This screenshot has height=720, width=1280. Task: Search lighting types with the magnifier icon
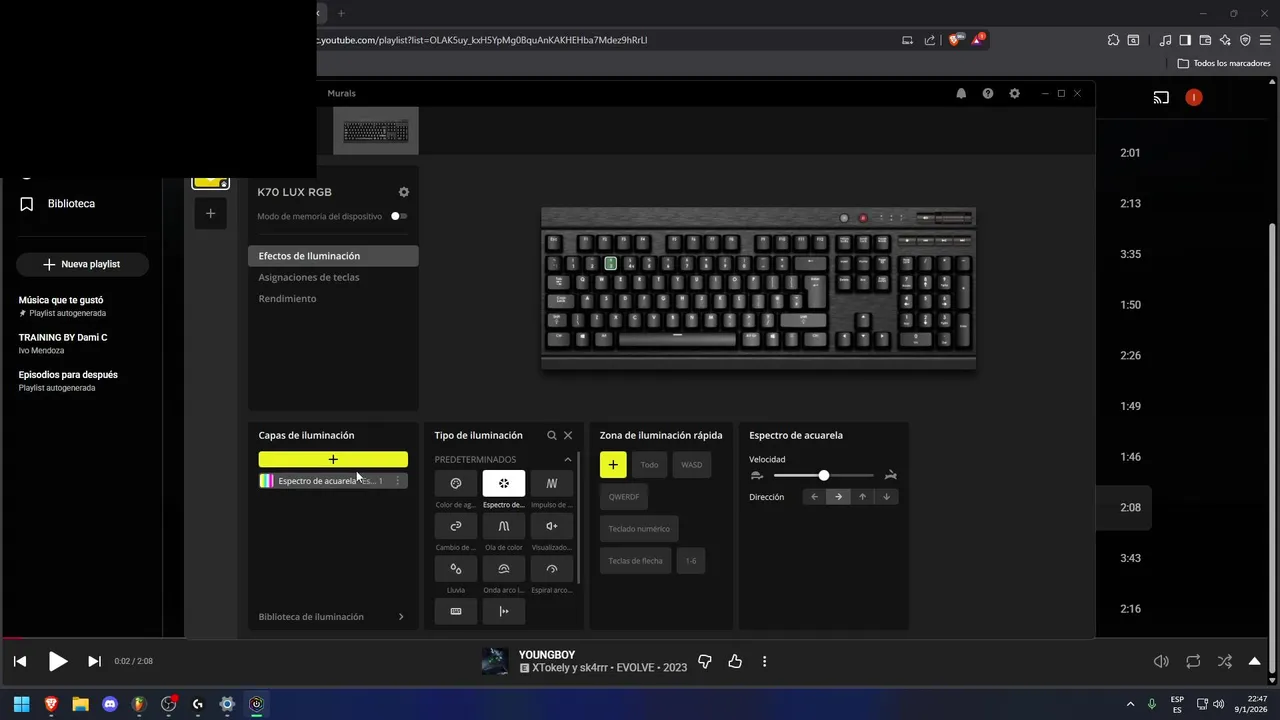pyautogui.click(x=551, y=435)
